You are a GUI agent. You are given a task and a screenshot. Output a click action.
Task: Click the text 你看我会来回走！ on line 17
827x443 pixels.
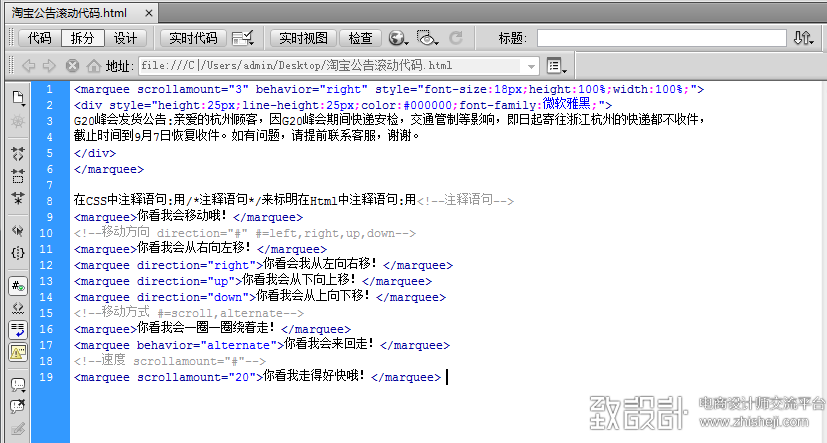(x=330, y=344)
